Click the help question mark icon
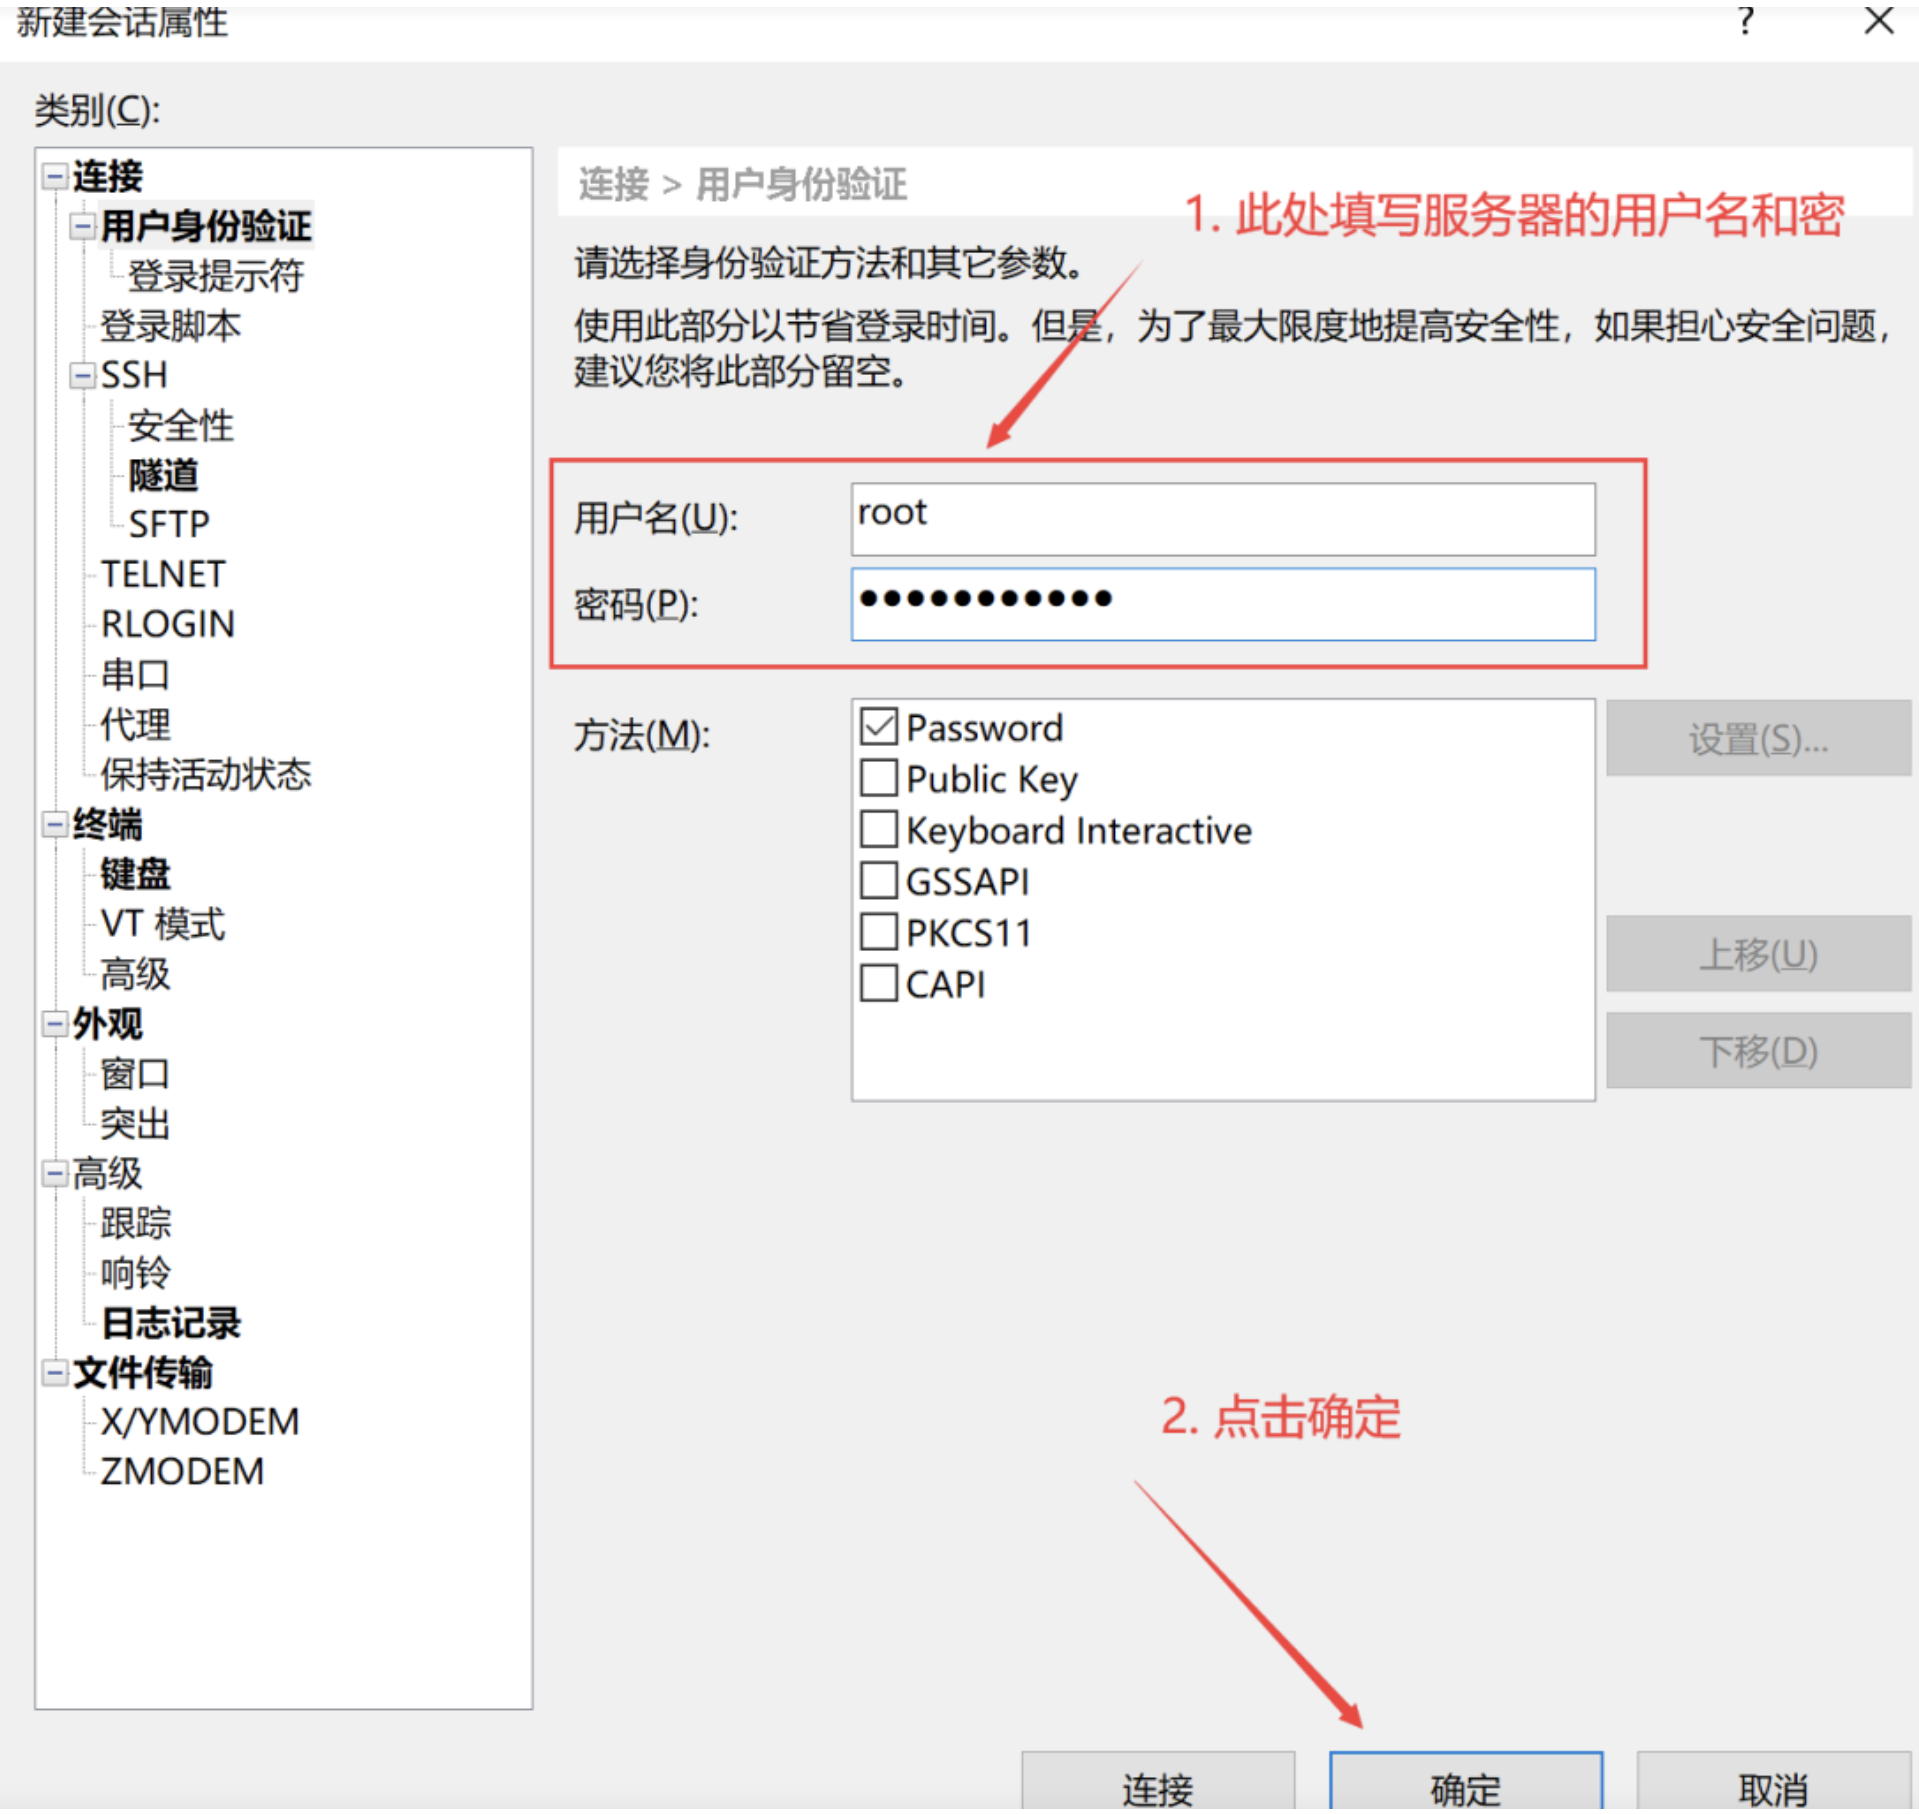The width and height of the screenshot is (1919, 1814). (x=1745, y=20)
